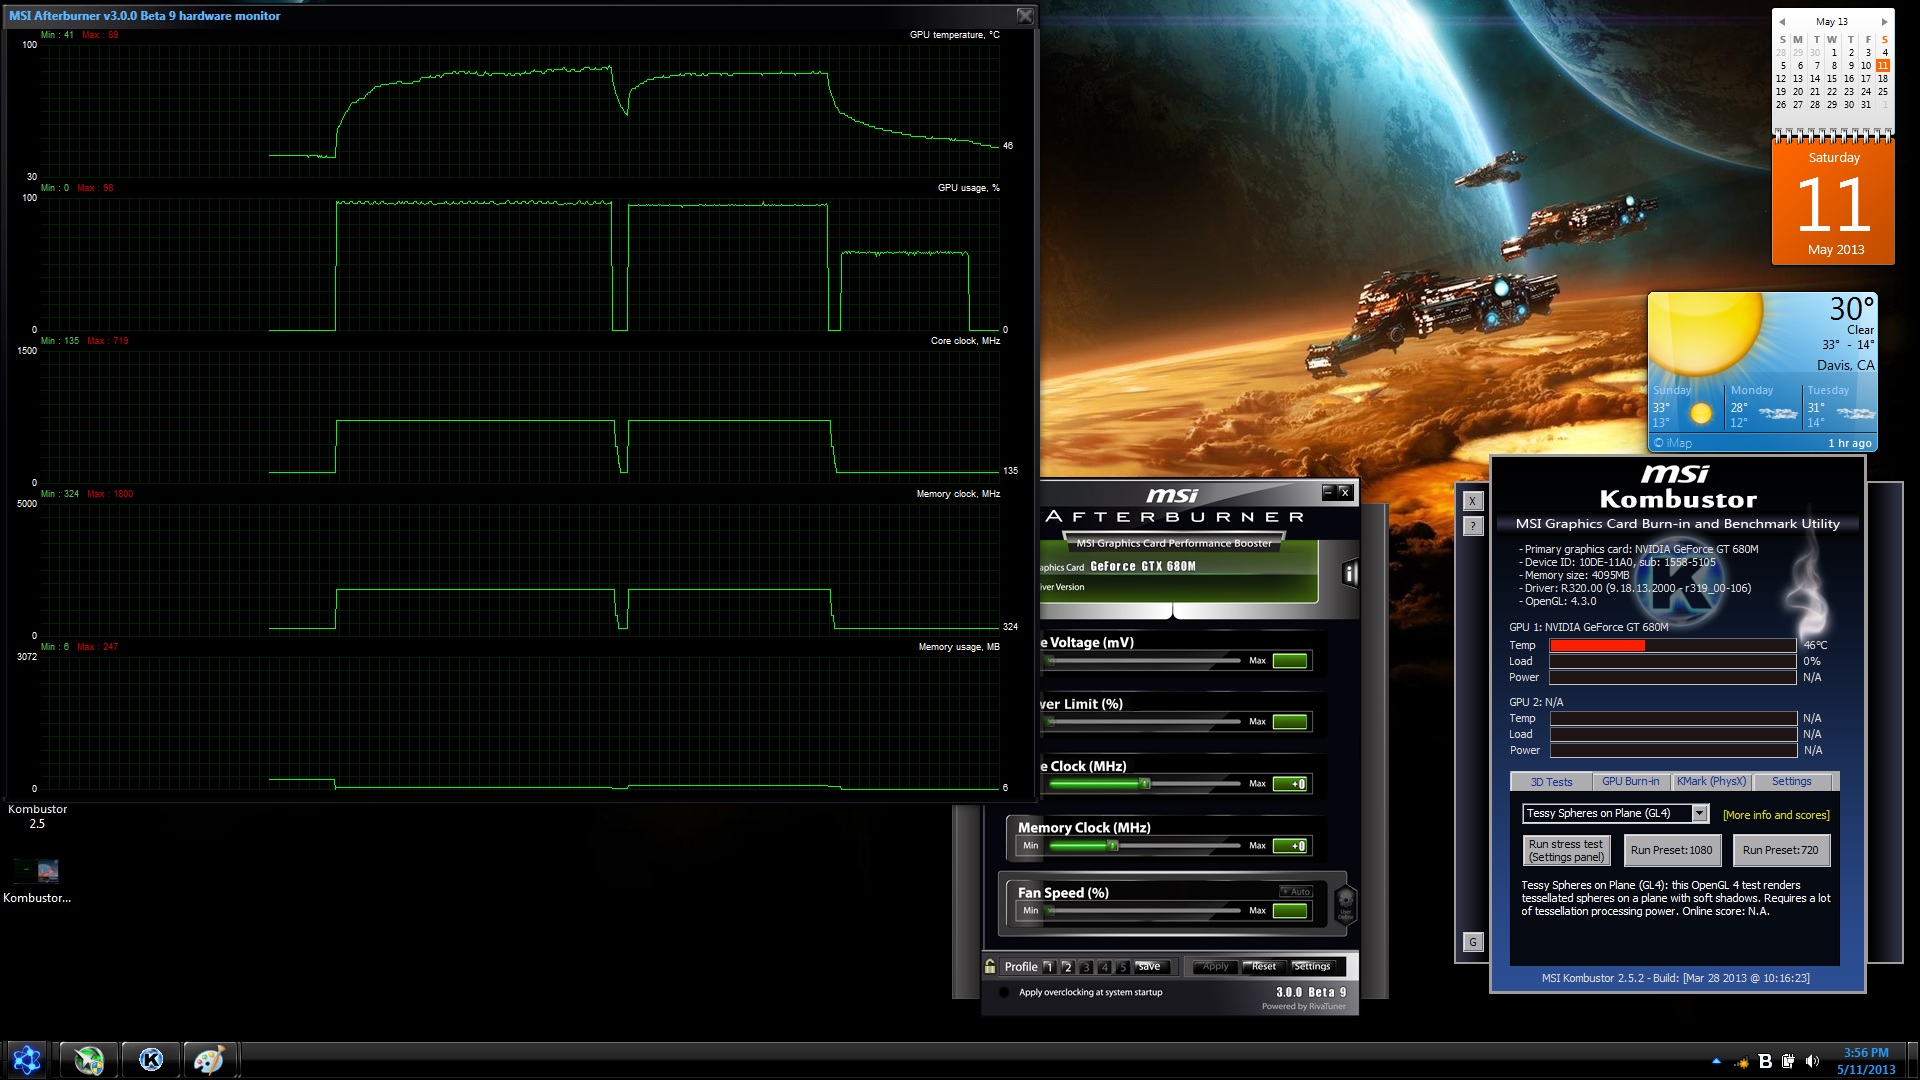Select Afterburner profile slot 1
Image resolution: width=1920 pixels, height=1080 pixels.
pyautogui.click(x=1049, y=967)
